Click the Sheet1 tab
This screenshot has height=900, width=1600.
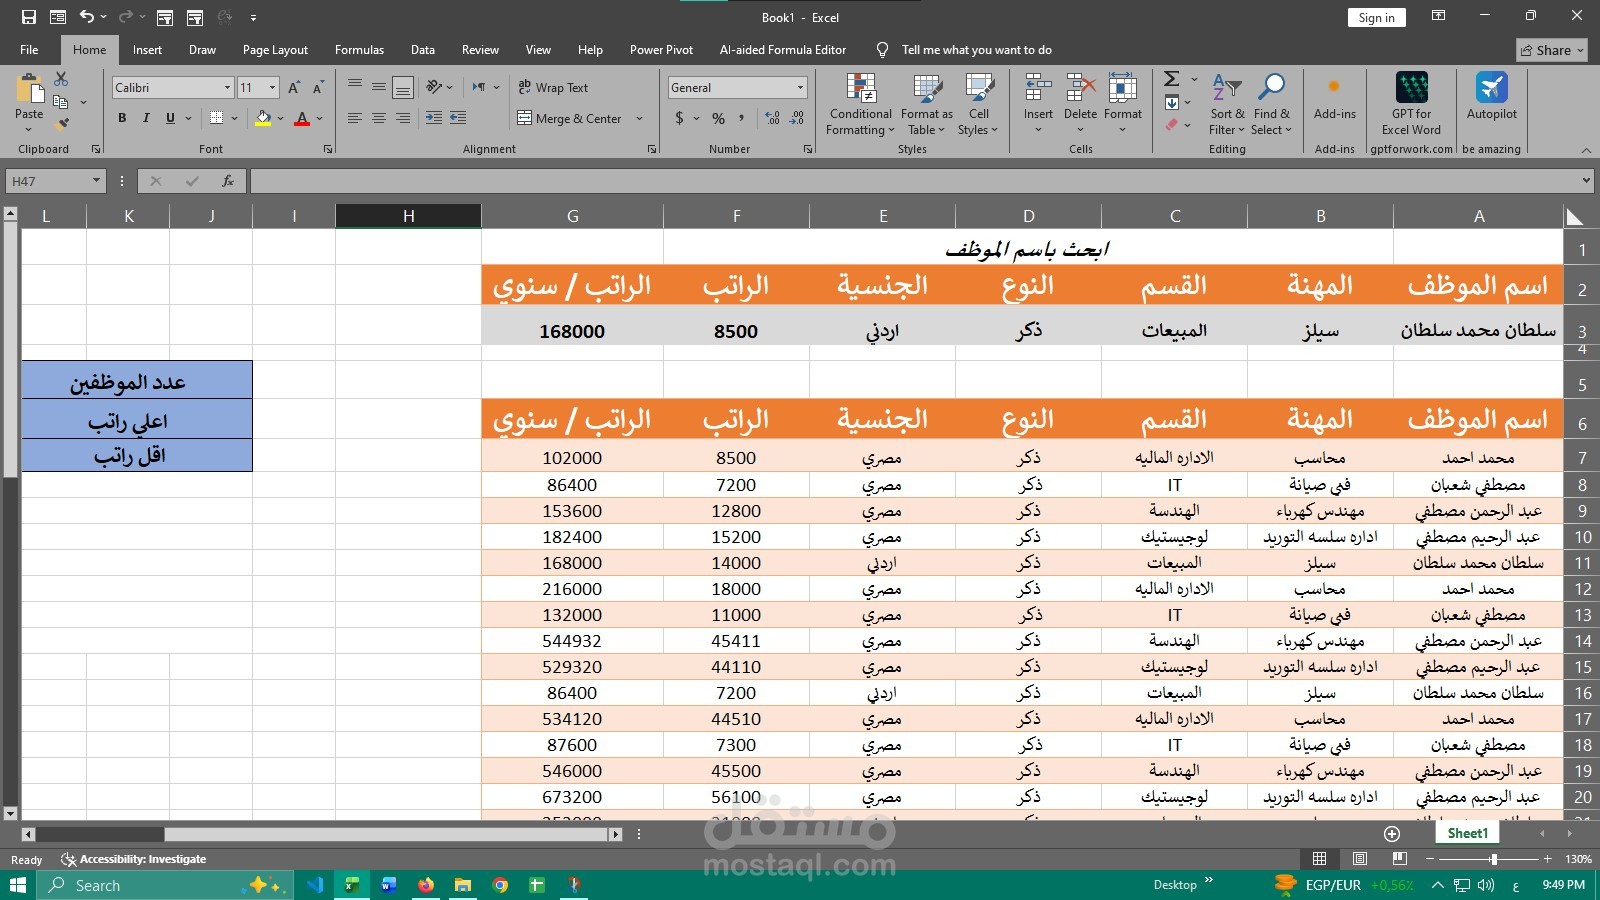(1467, 833)
